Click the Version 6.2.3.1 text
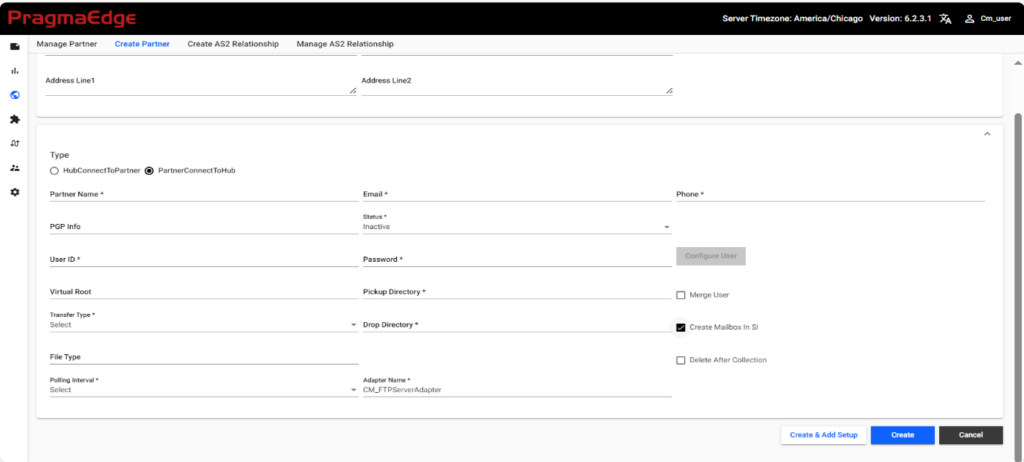This screenshot has height=462, width=1024. tap(901, 18)
